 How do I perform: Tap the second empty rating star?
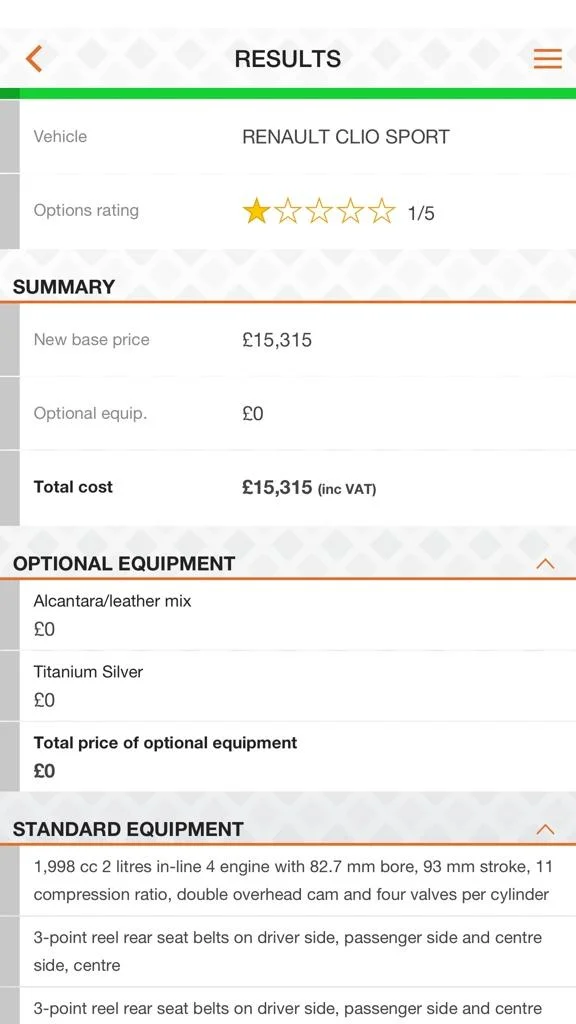click(x=287, y=212)
